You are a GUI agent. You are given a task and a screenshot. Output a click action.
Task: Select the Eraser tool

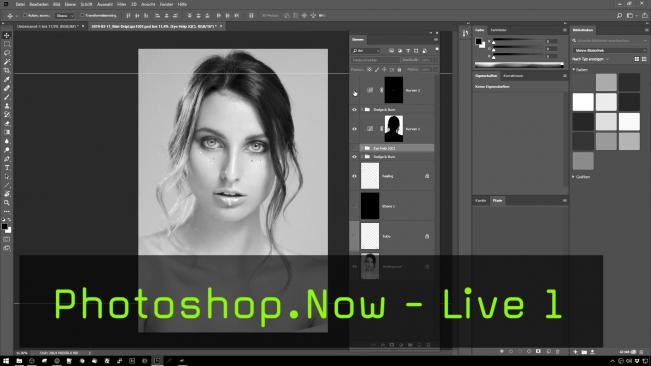pyautogui.click(x=7, y=123)
